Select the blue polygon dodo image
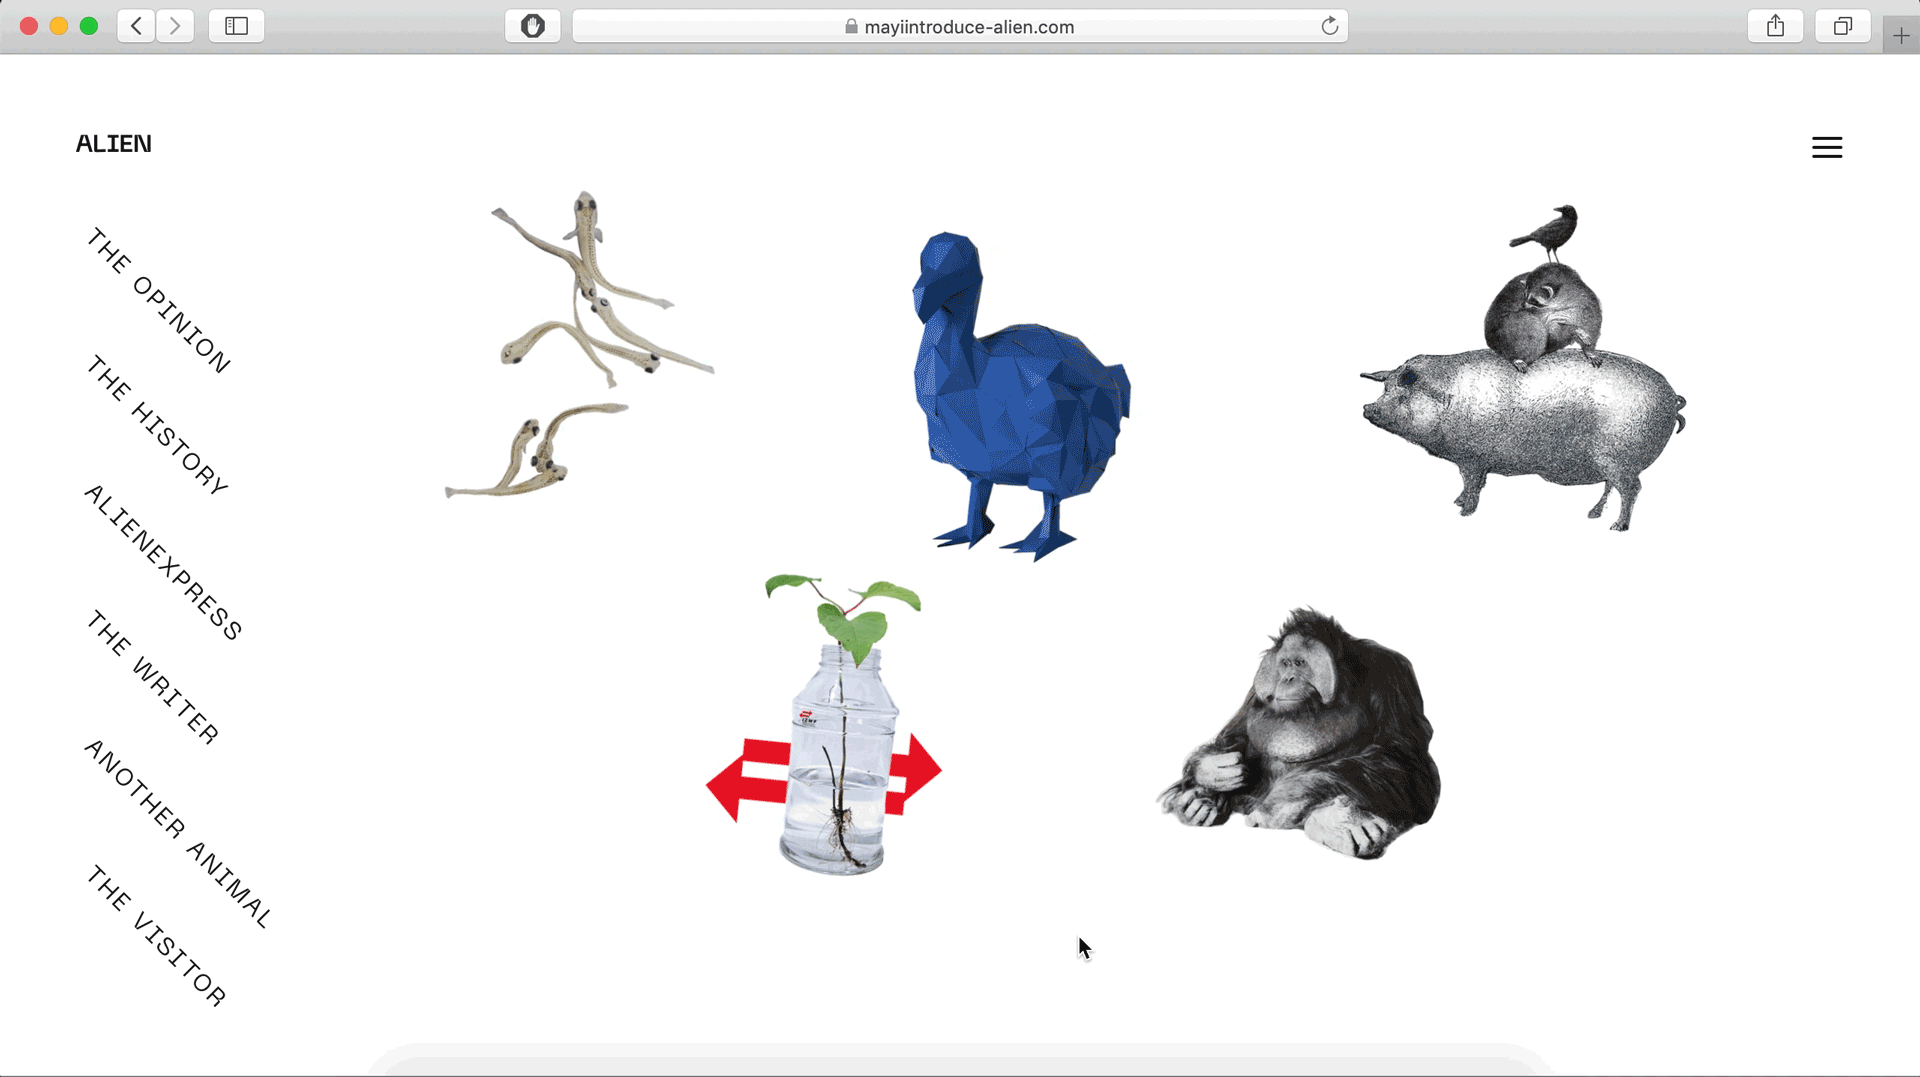 tap(1021, 396)
